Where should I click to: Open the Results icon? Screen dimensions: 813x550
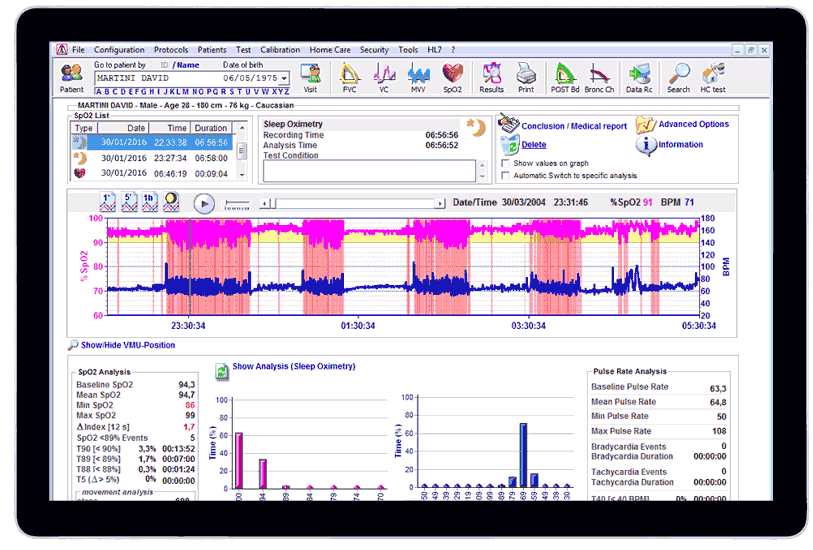pos(491,78)
